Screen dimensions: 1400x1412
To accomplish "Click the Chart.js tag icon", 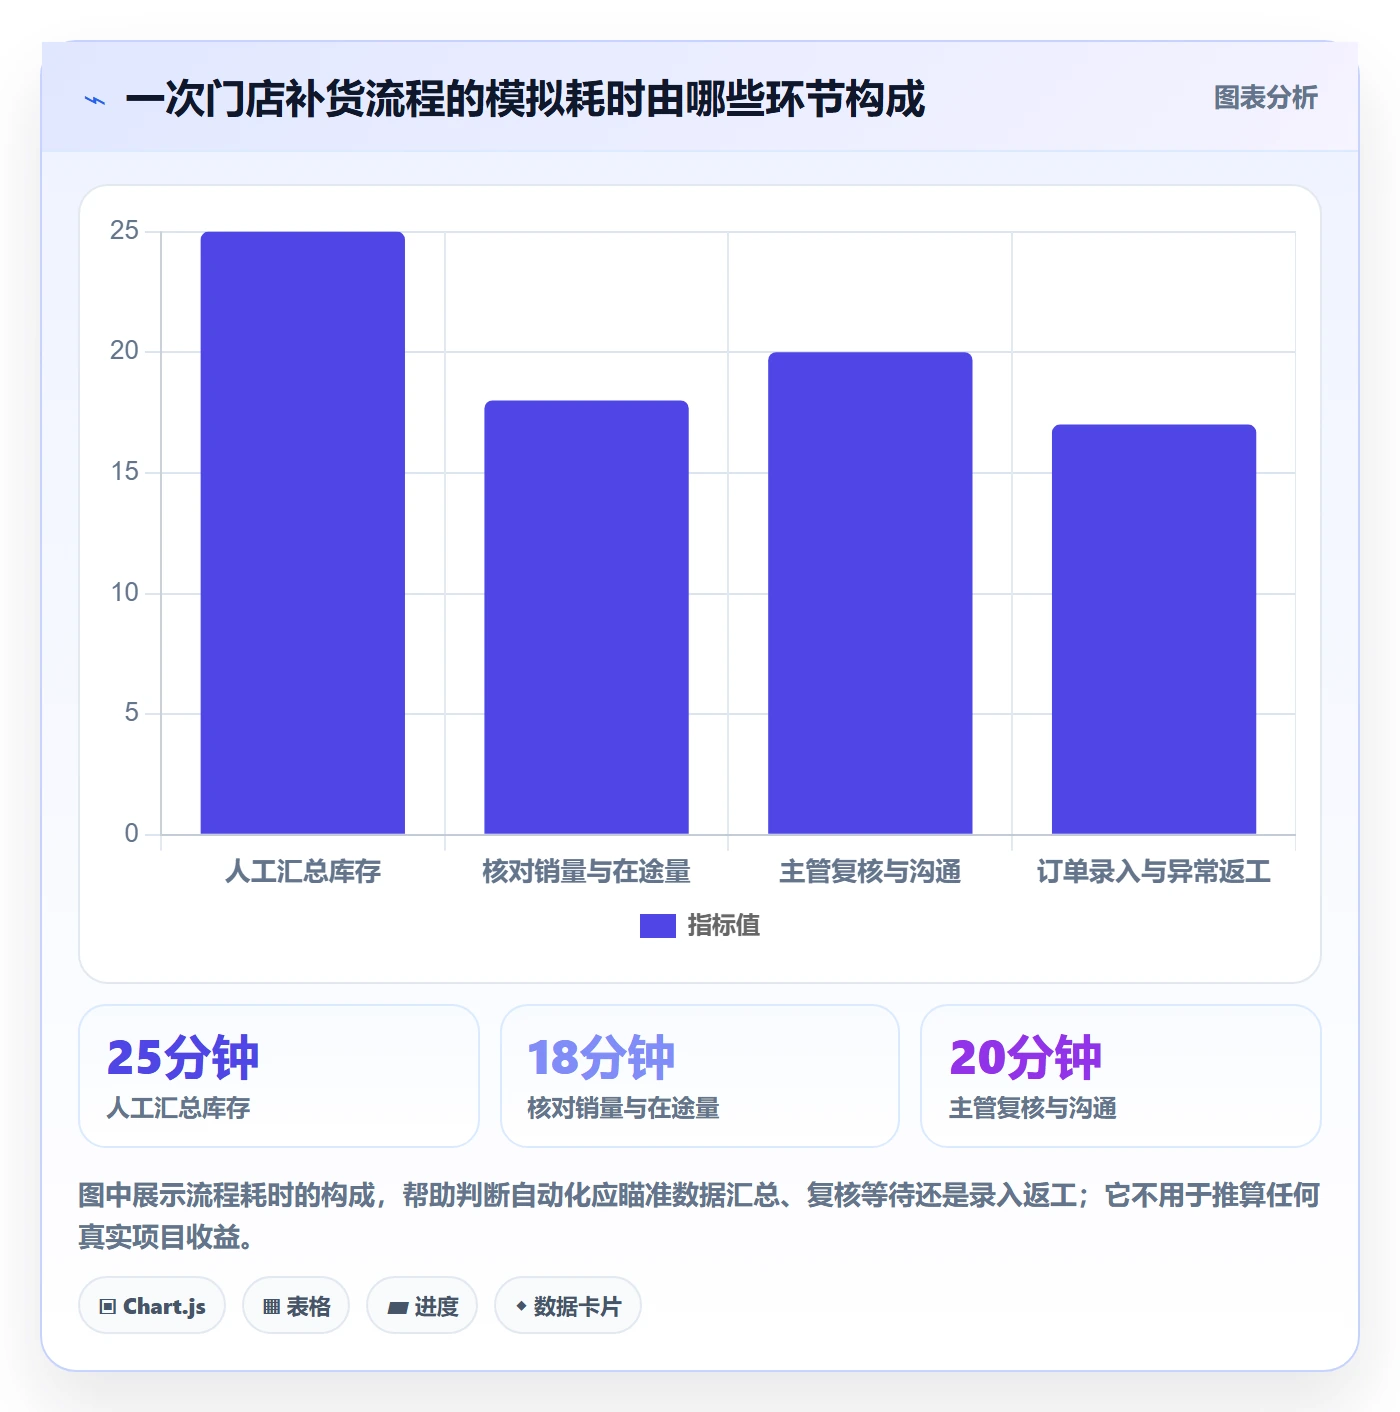I will (108, 1307).
